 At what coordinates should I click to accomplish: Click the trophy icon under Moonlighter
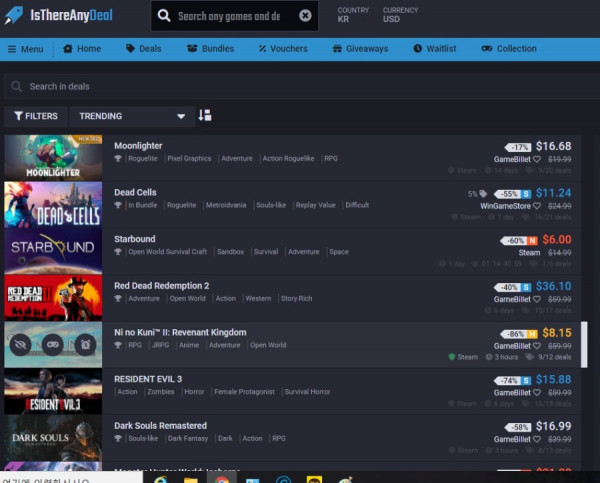pos(118,158)
